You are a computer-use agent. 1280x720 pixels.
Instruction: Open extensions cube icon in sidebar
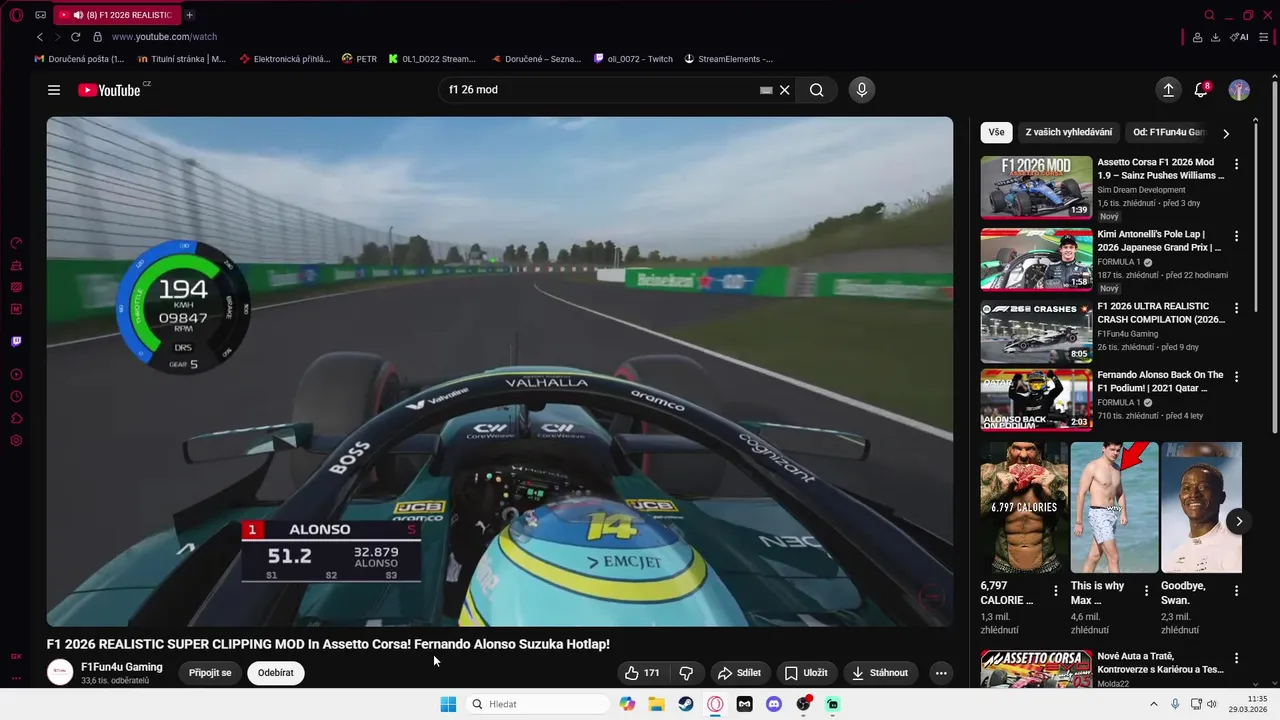[16, 418]
